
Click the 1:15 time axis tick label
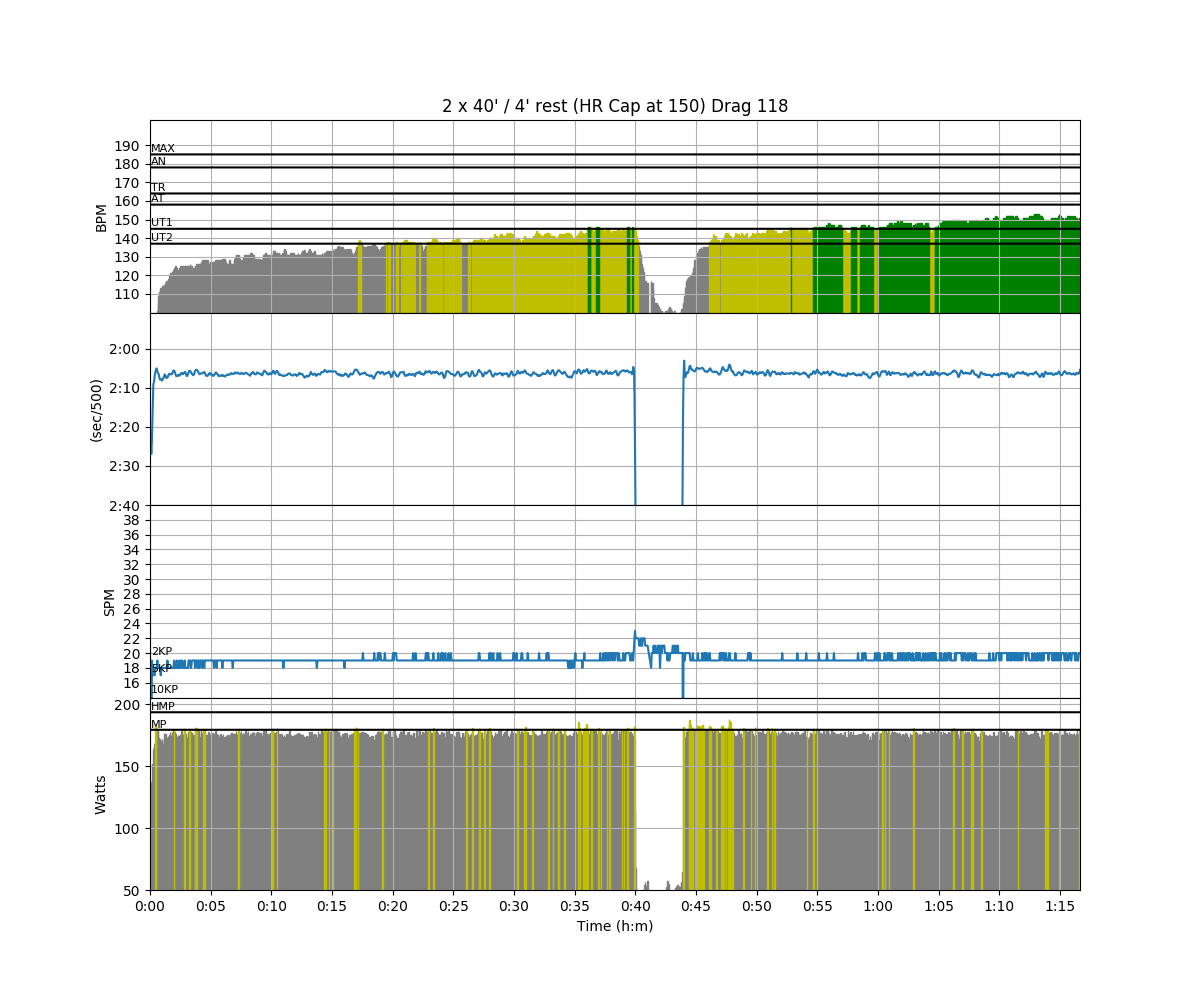click(1060, 905)
